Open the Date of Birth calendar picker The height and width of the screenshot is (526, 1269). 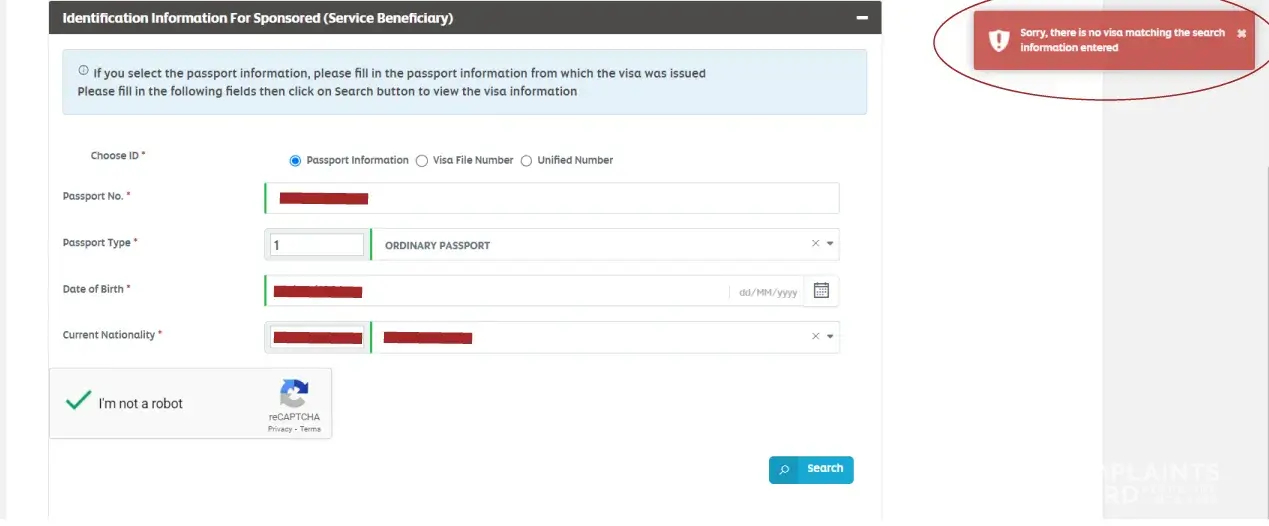pyautogui.click(x=821, y=291)
